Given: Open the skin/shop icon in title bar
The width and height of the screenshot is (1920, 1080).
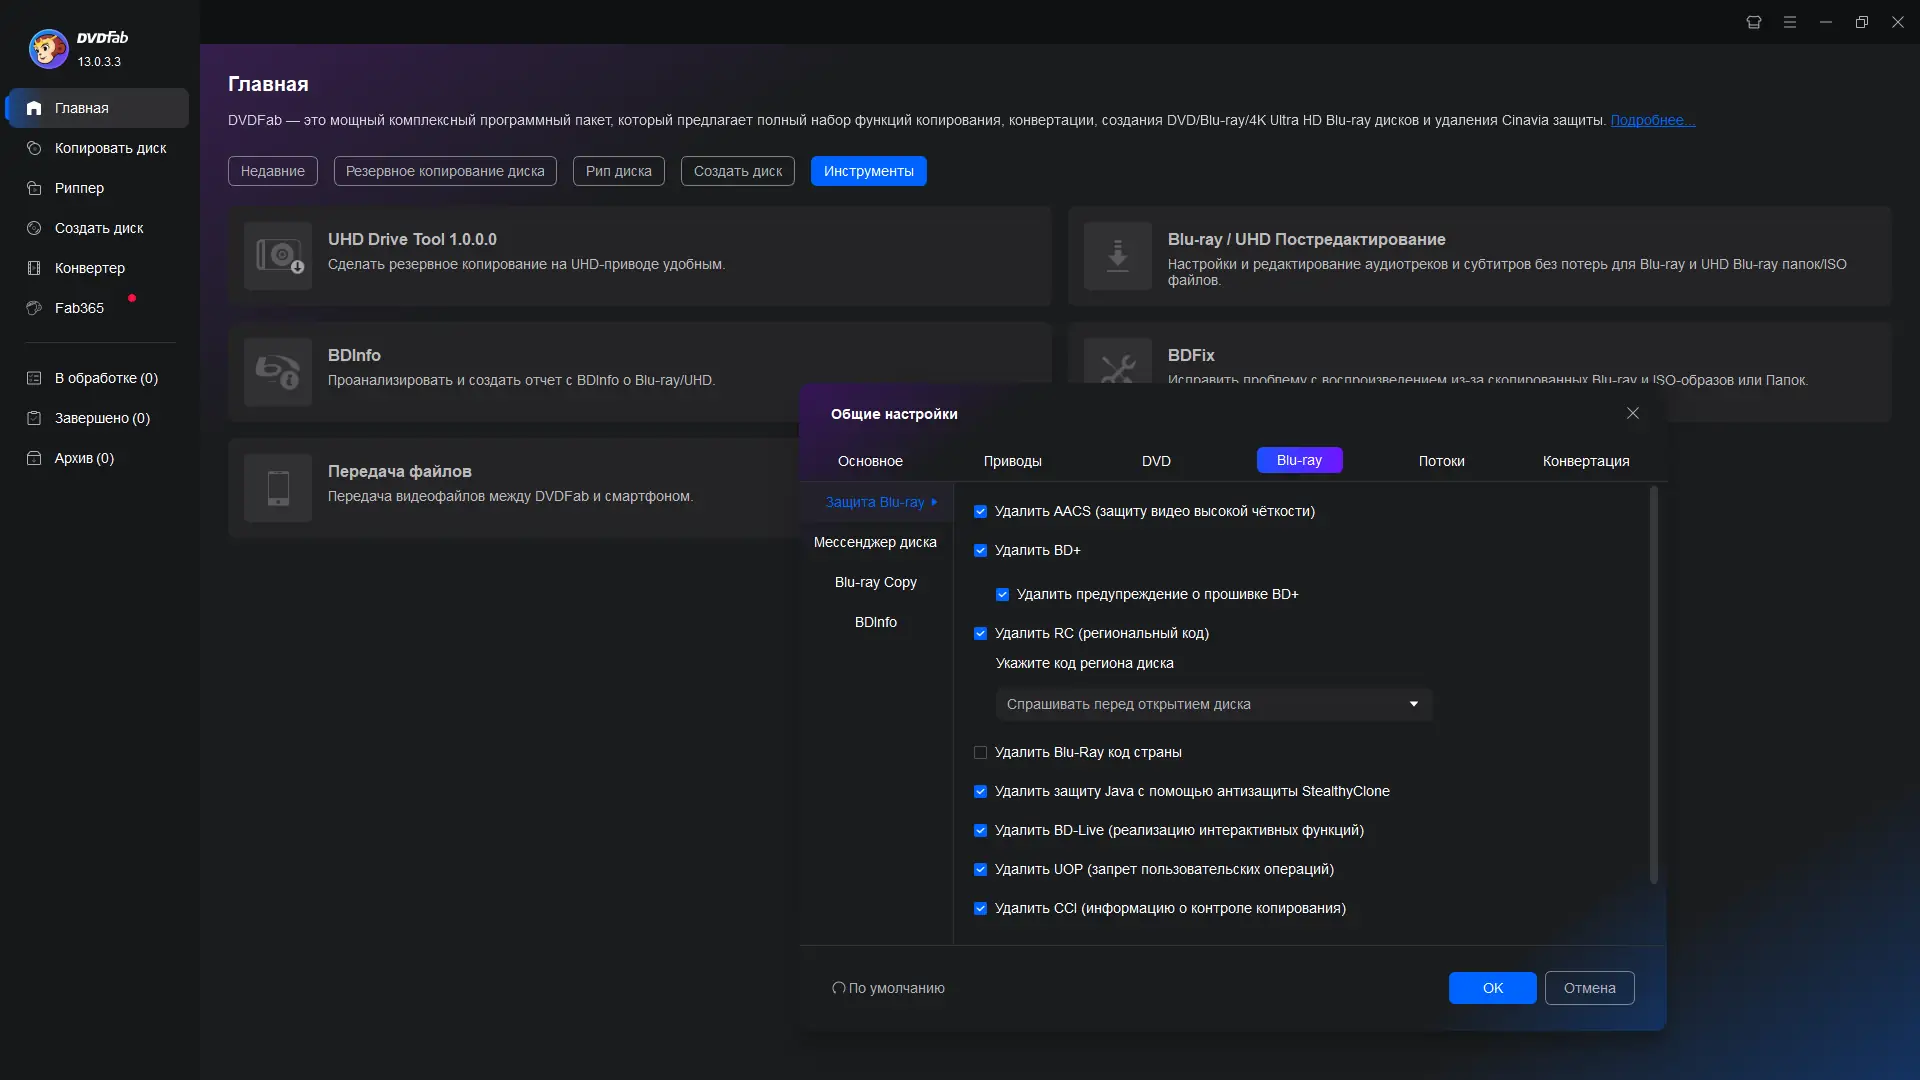Looking at the screenshot, I should tap(1754, 22).
